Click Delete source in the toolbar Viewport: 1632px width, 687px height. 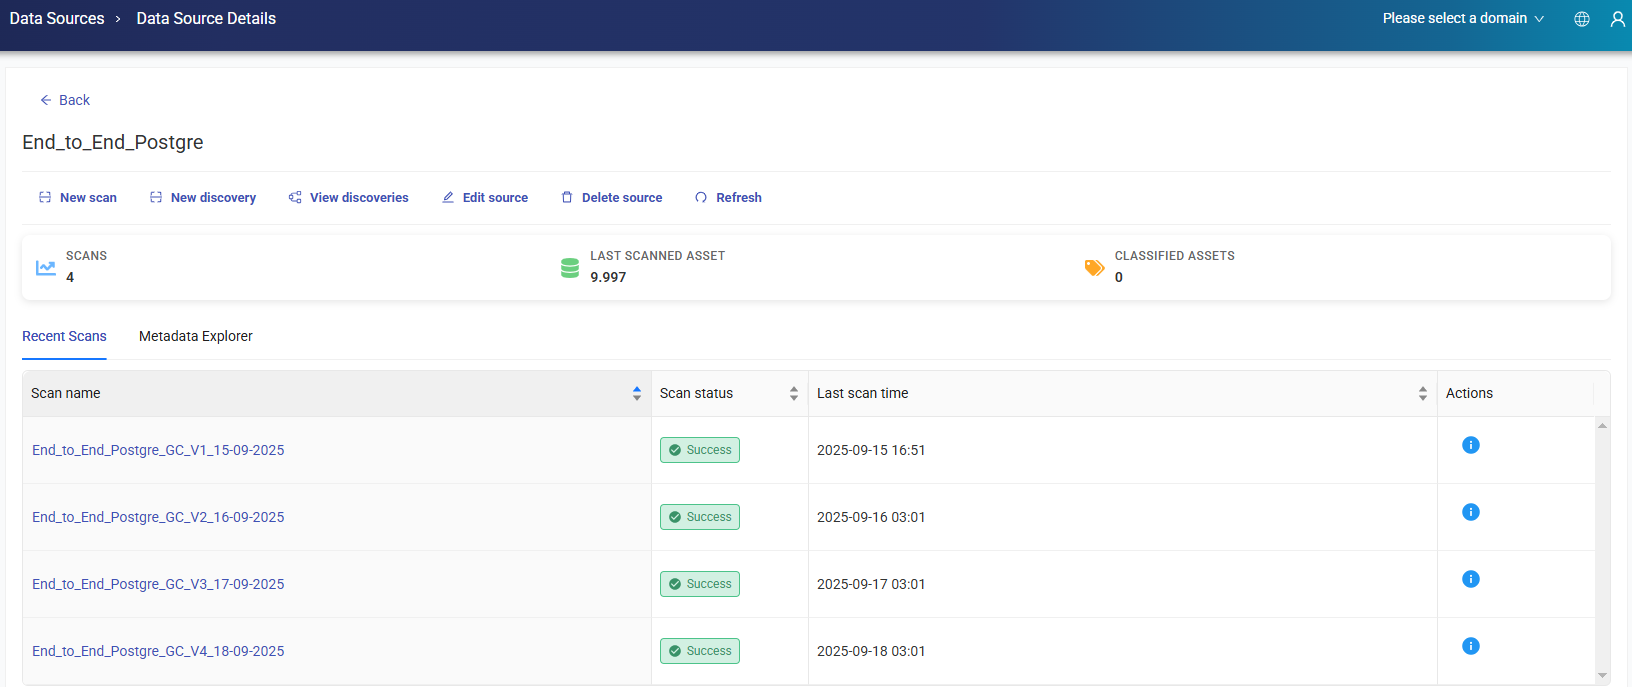pos(611,198)
